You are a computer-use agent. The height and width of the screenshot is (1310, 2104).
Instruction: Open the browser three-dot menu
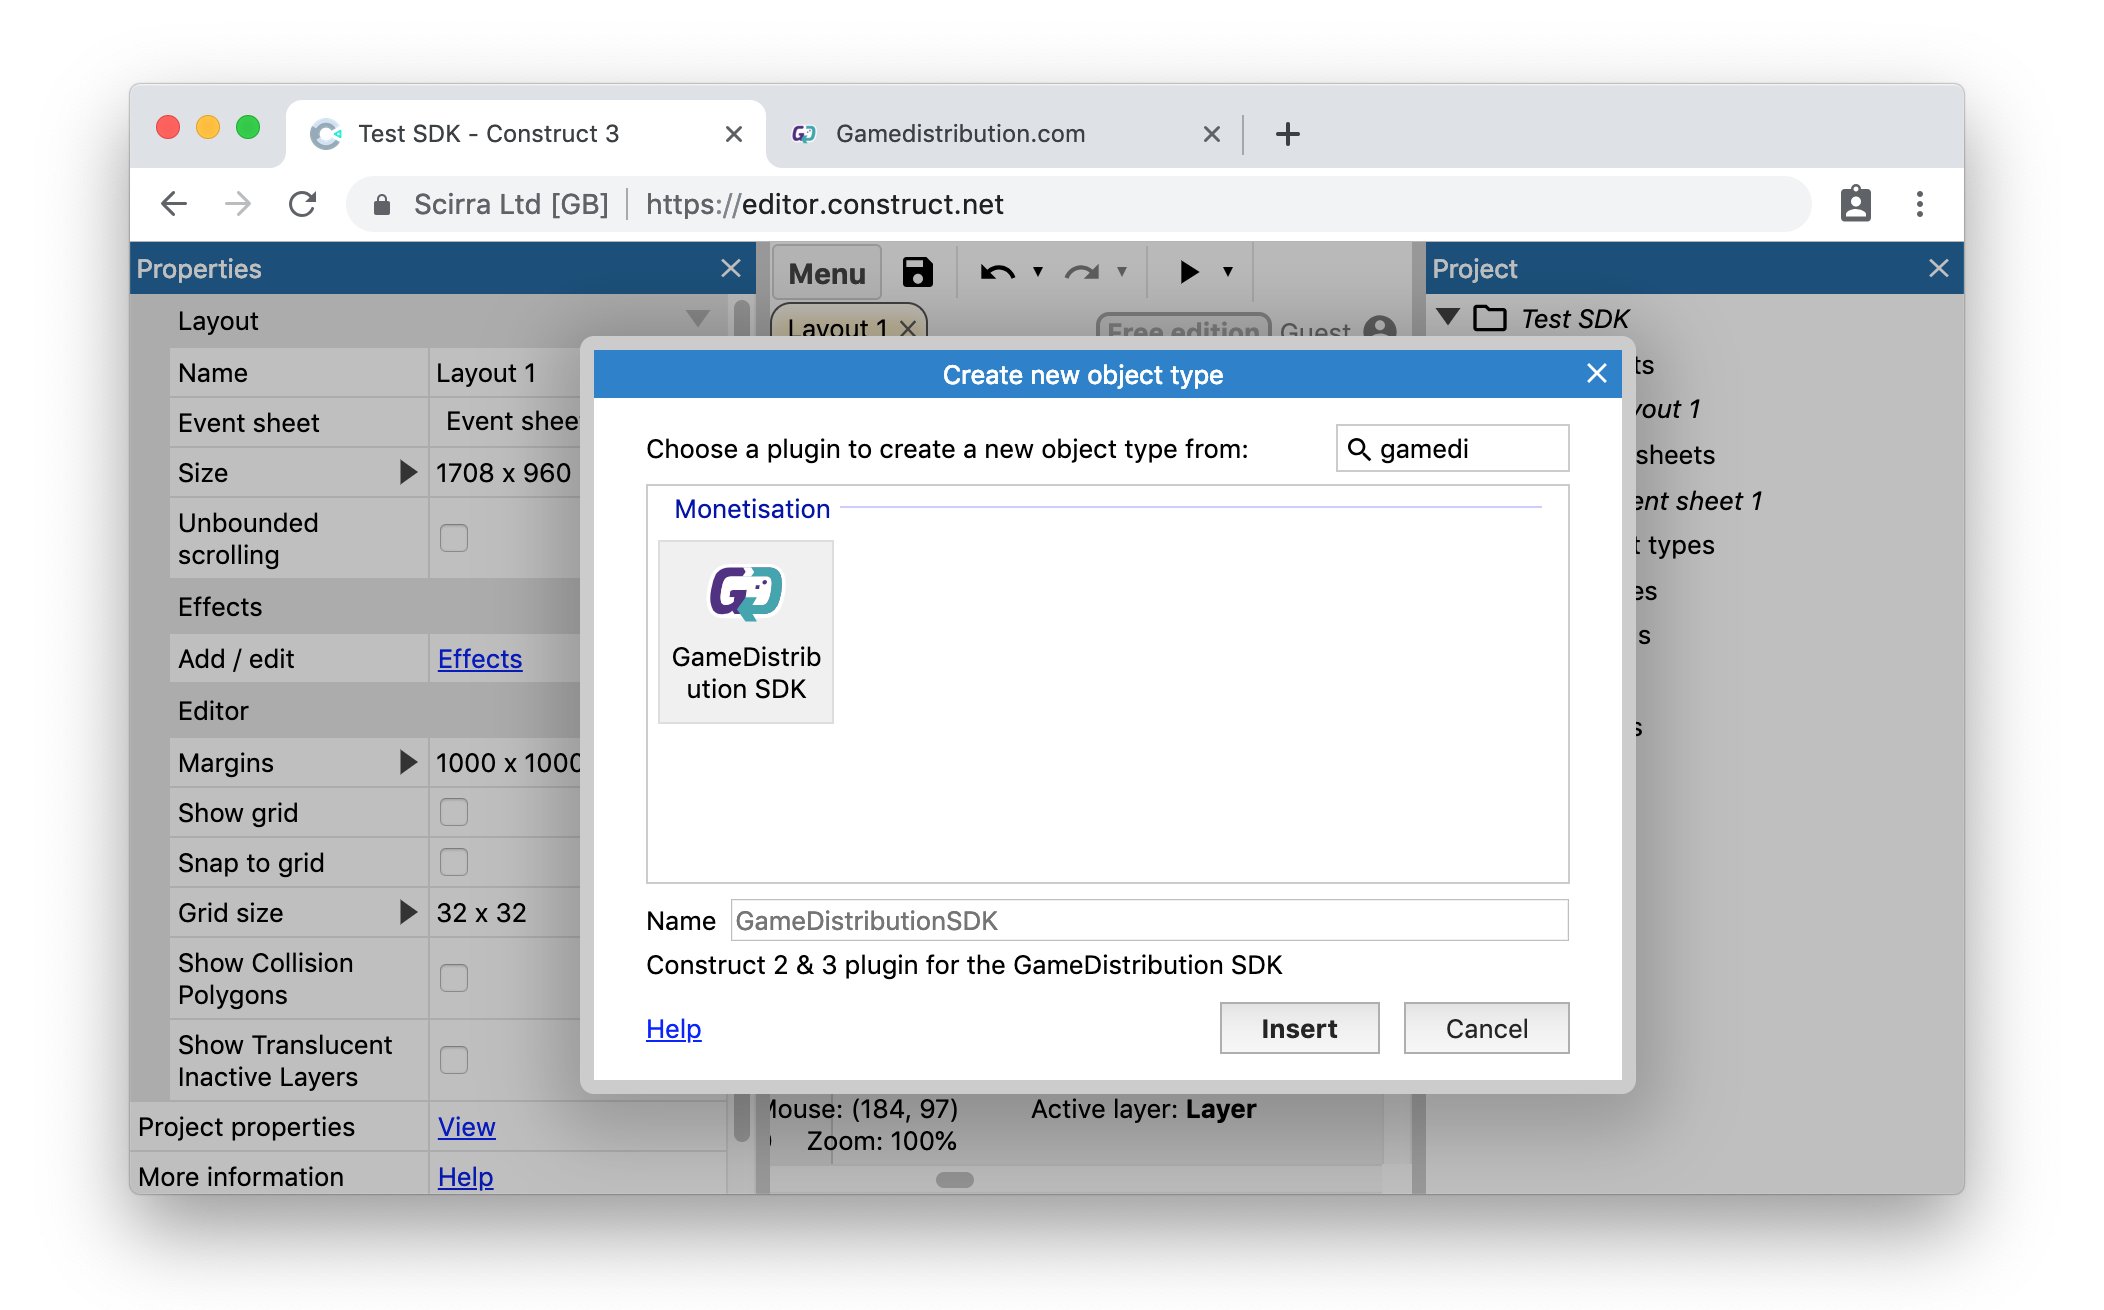(1919, 204)
